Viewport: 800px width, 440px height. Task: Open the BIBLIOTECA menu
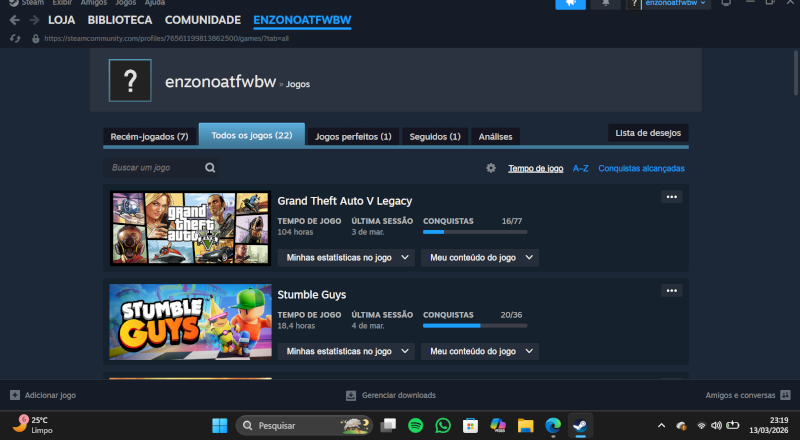(120, 20)
